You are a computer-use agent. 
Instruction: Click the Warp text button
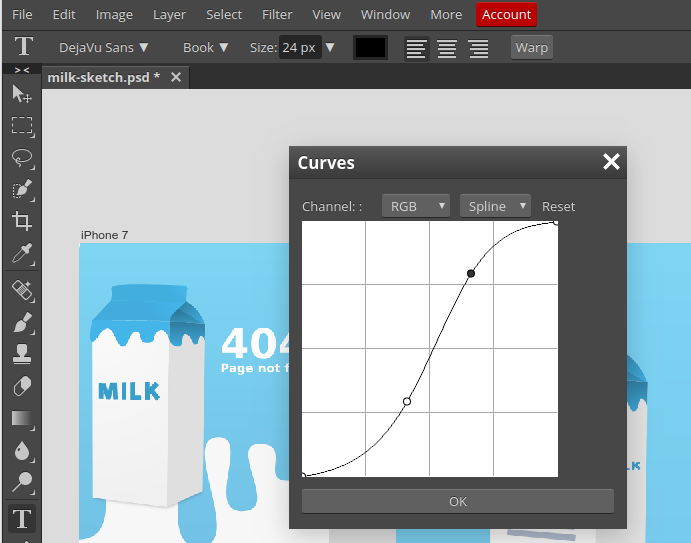pyautogui.click(x=531, y=47)
